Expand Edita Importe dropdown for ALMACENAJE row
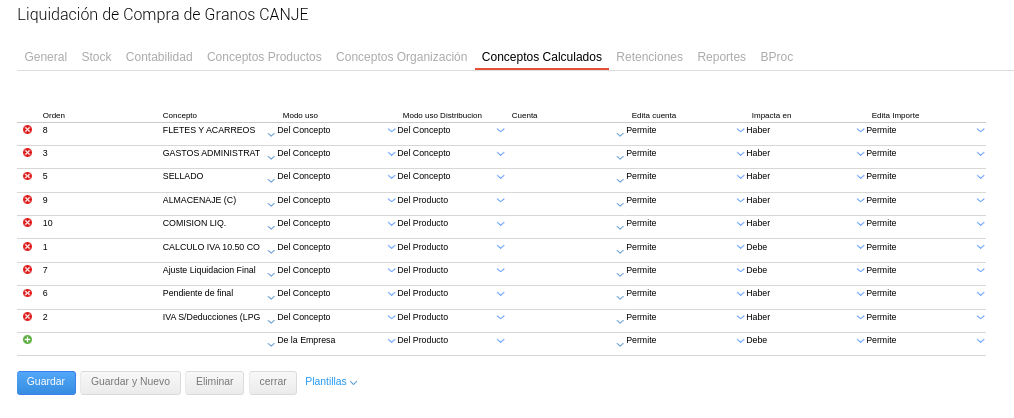Viewport: 1014px width, 418px height. click(981, 201)
